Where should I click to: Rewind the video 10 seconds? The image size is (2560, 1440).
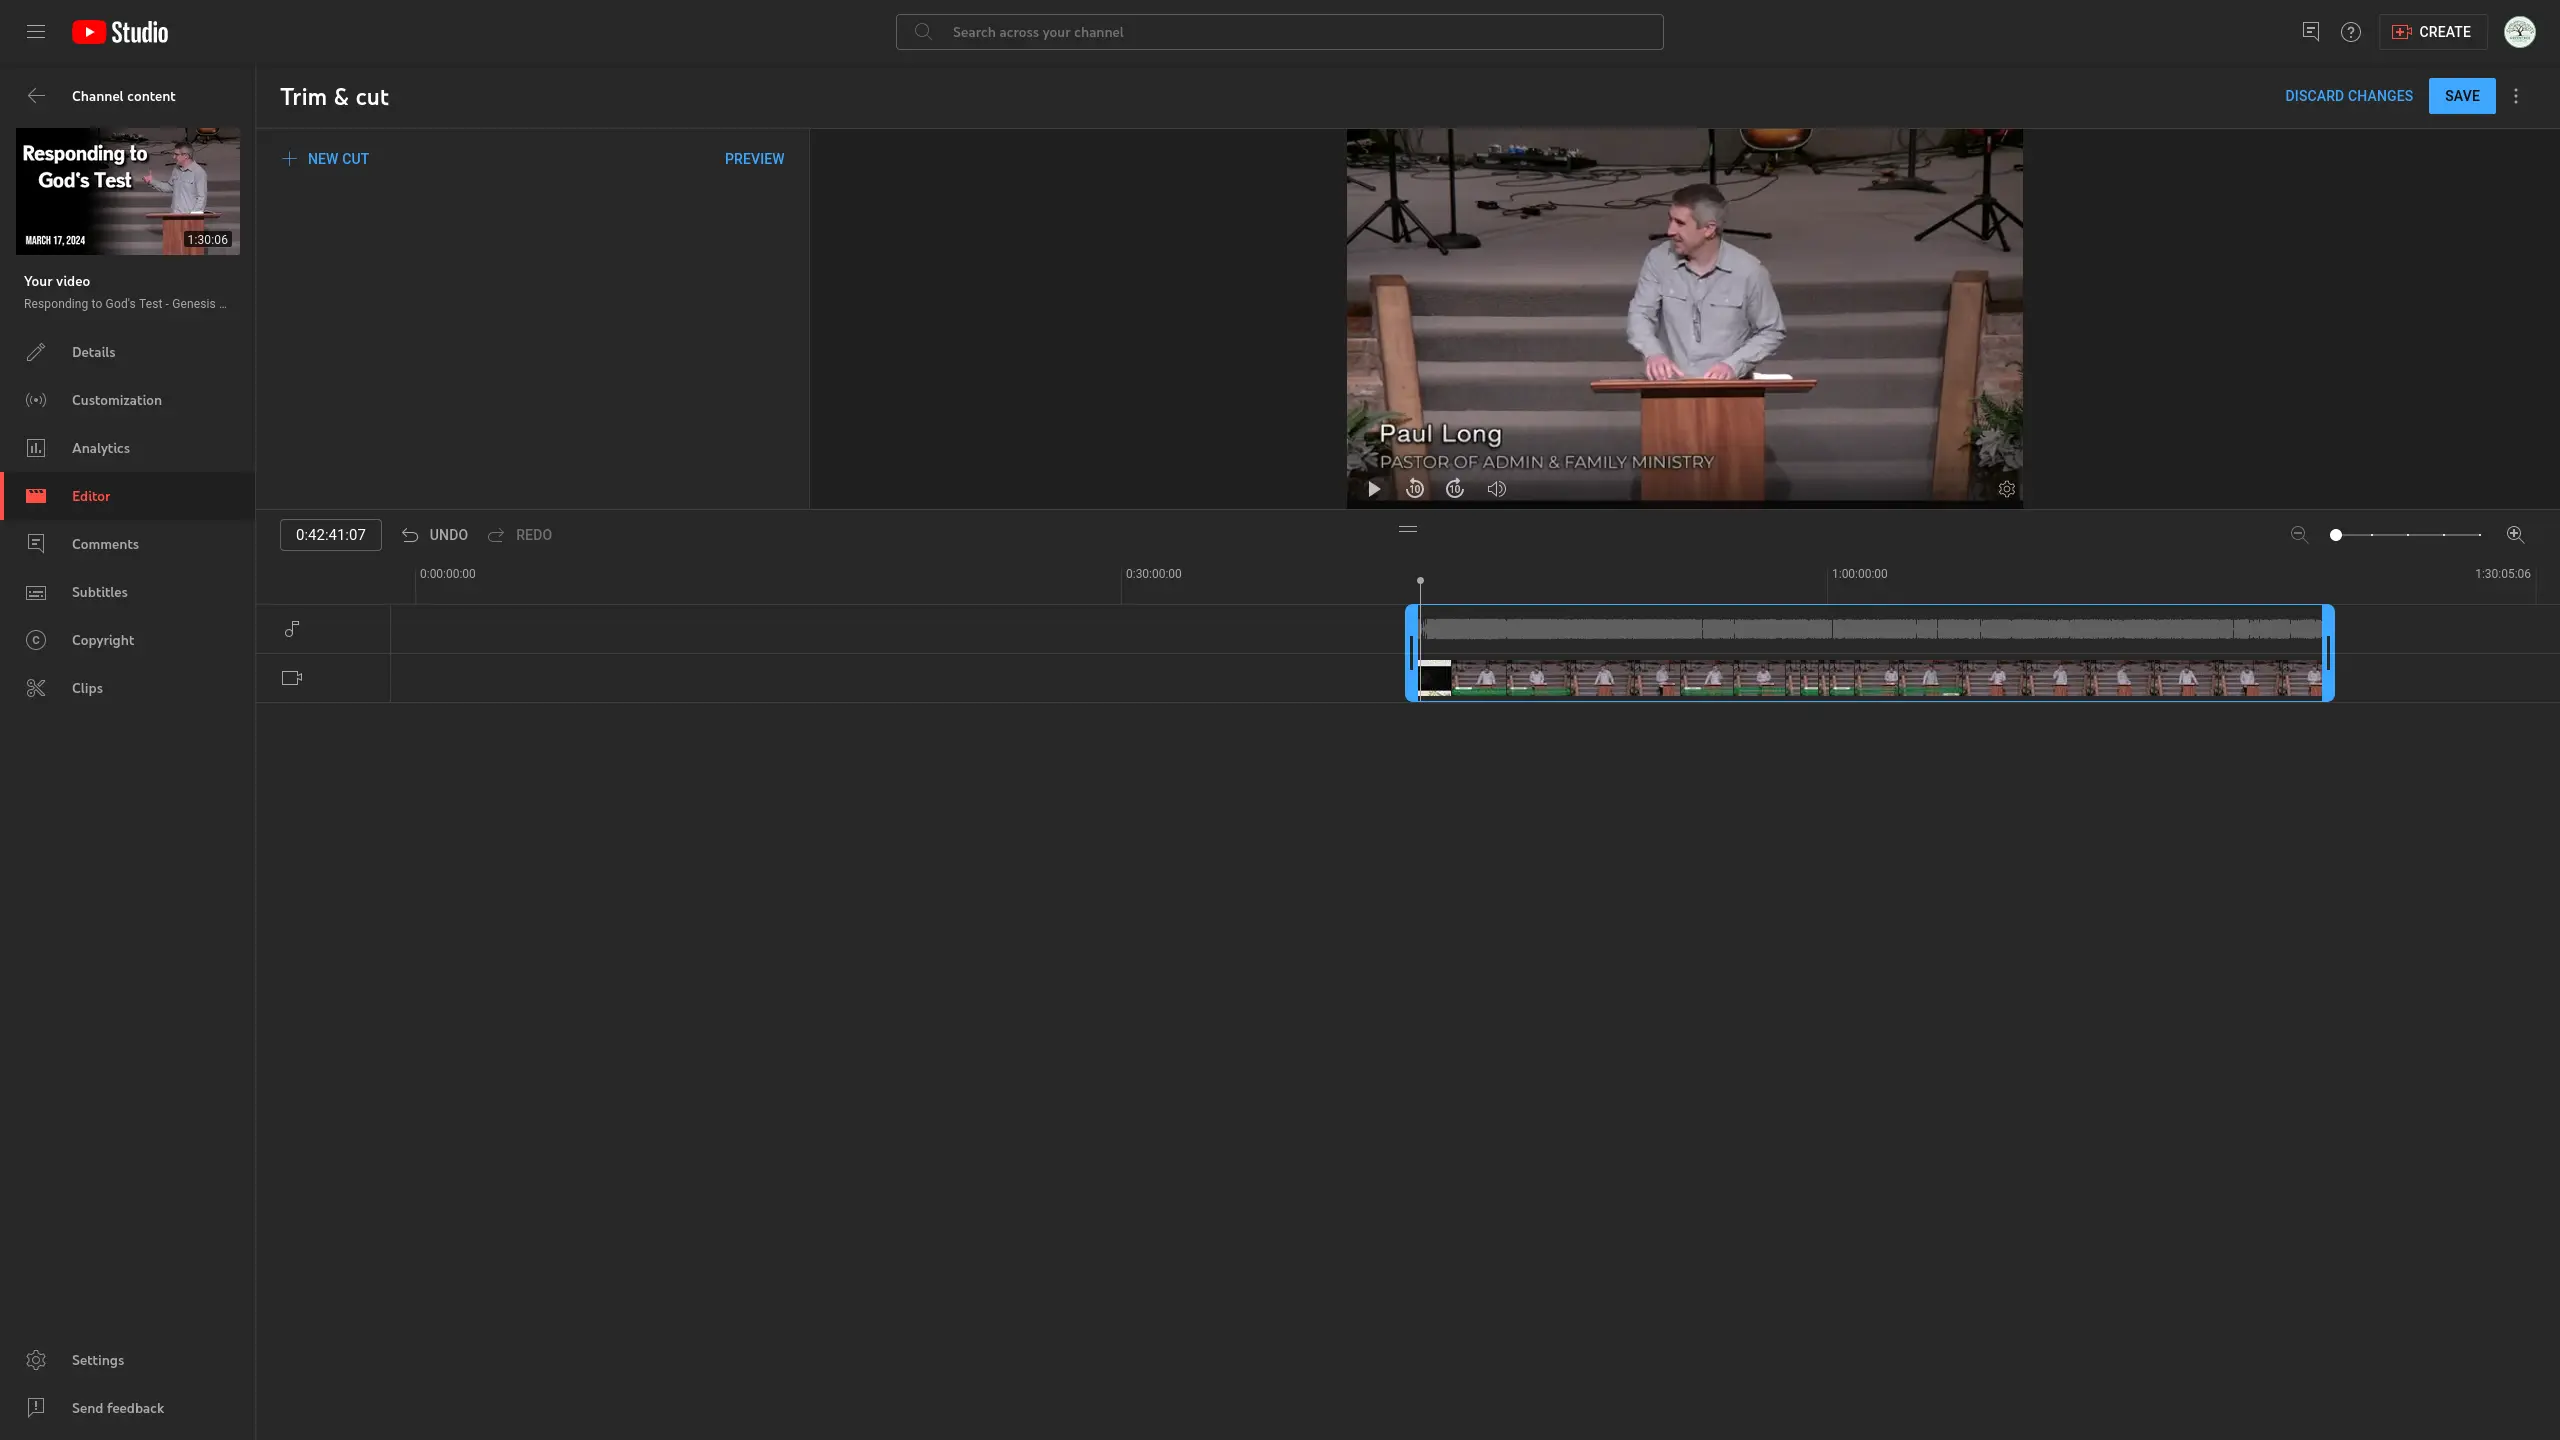pyautogui.click(x=1414, y=489)
